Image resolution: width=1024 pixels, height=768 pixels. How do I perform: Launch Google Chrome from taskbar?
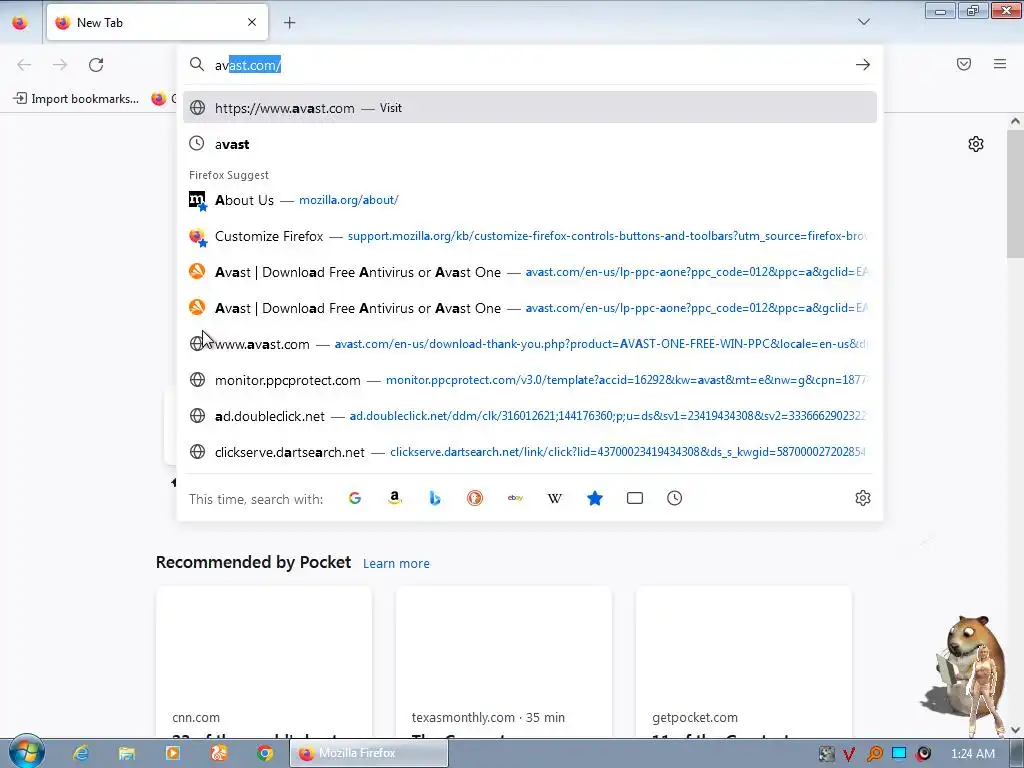265,753
